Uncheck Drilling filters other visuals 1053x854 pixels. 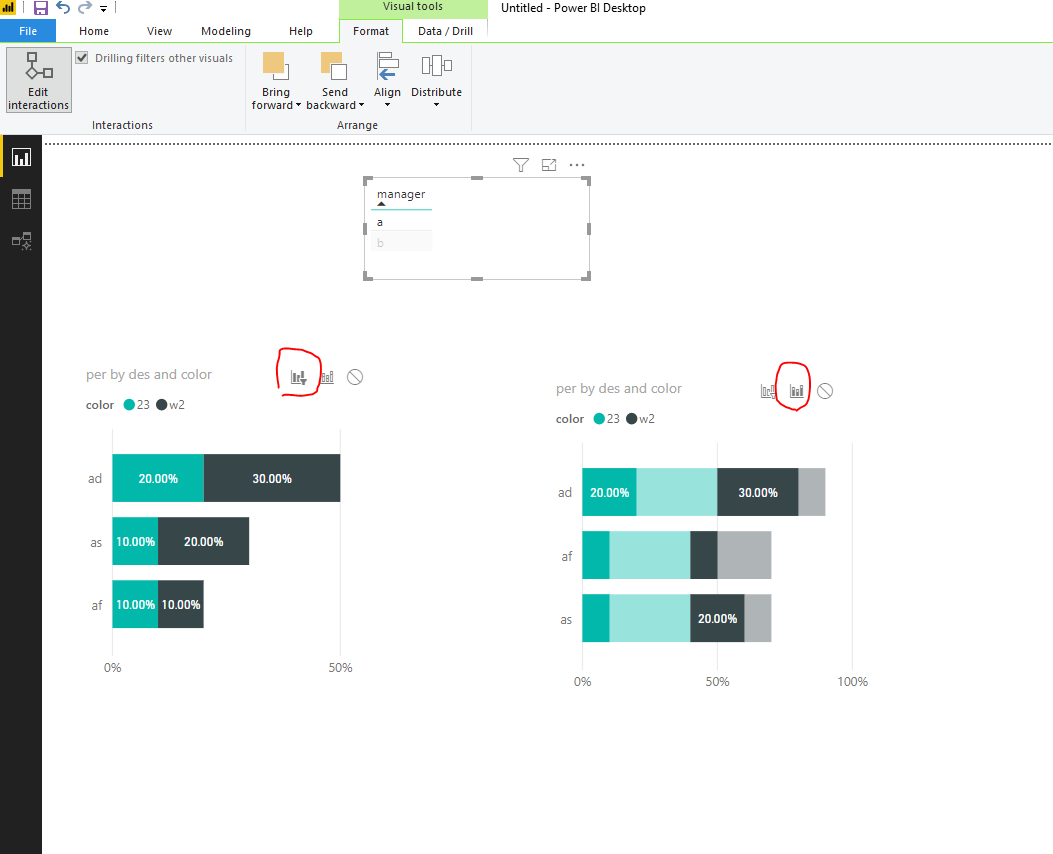click(x=82, y=58)
